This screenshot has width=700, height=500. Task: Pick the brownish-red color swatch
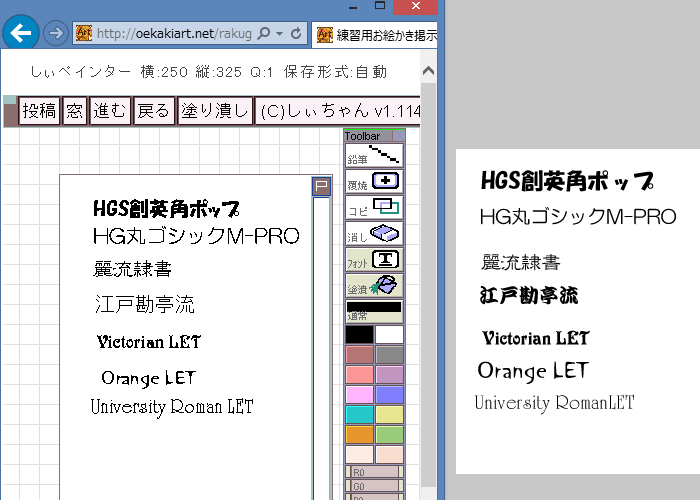[359, 354]
